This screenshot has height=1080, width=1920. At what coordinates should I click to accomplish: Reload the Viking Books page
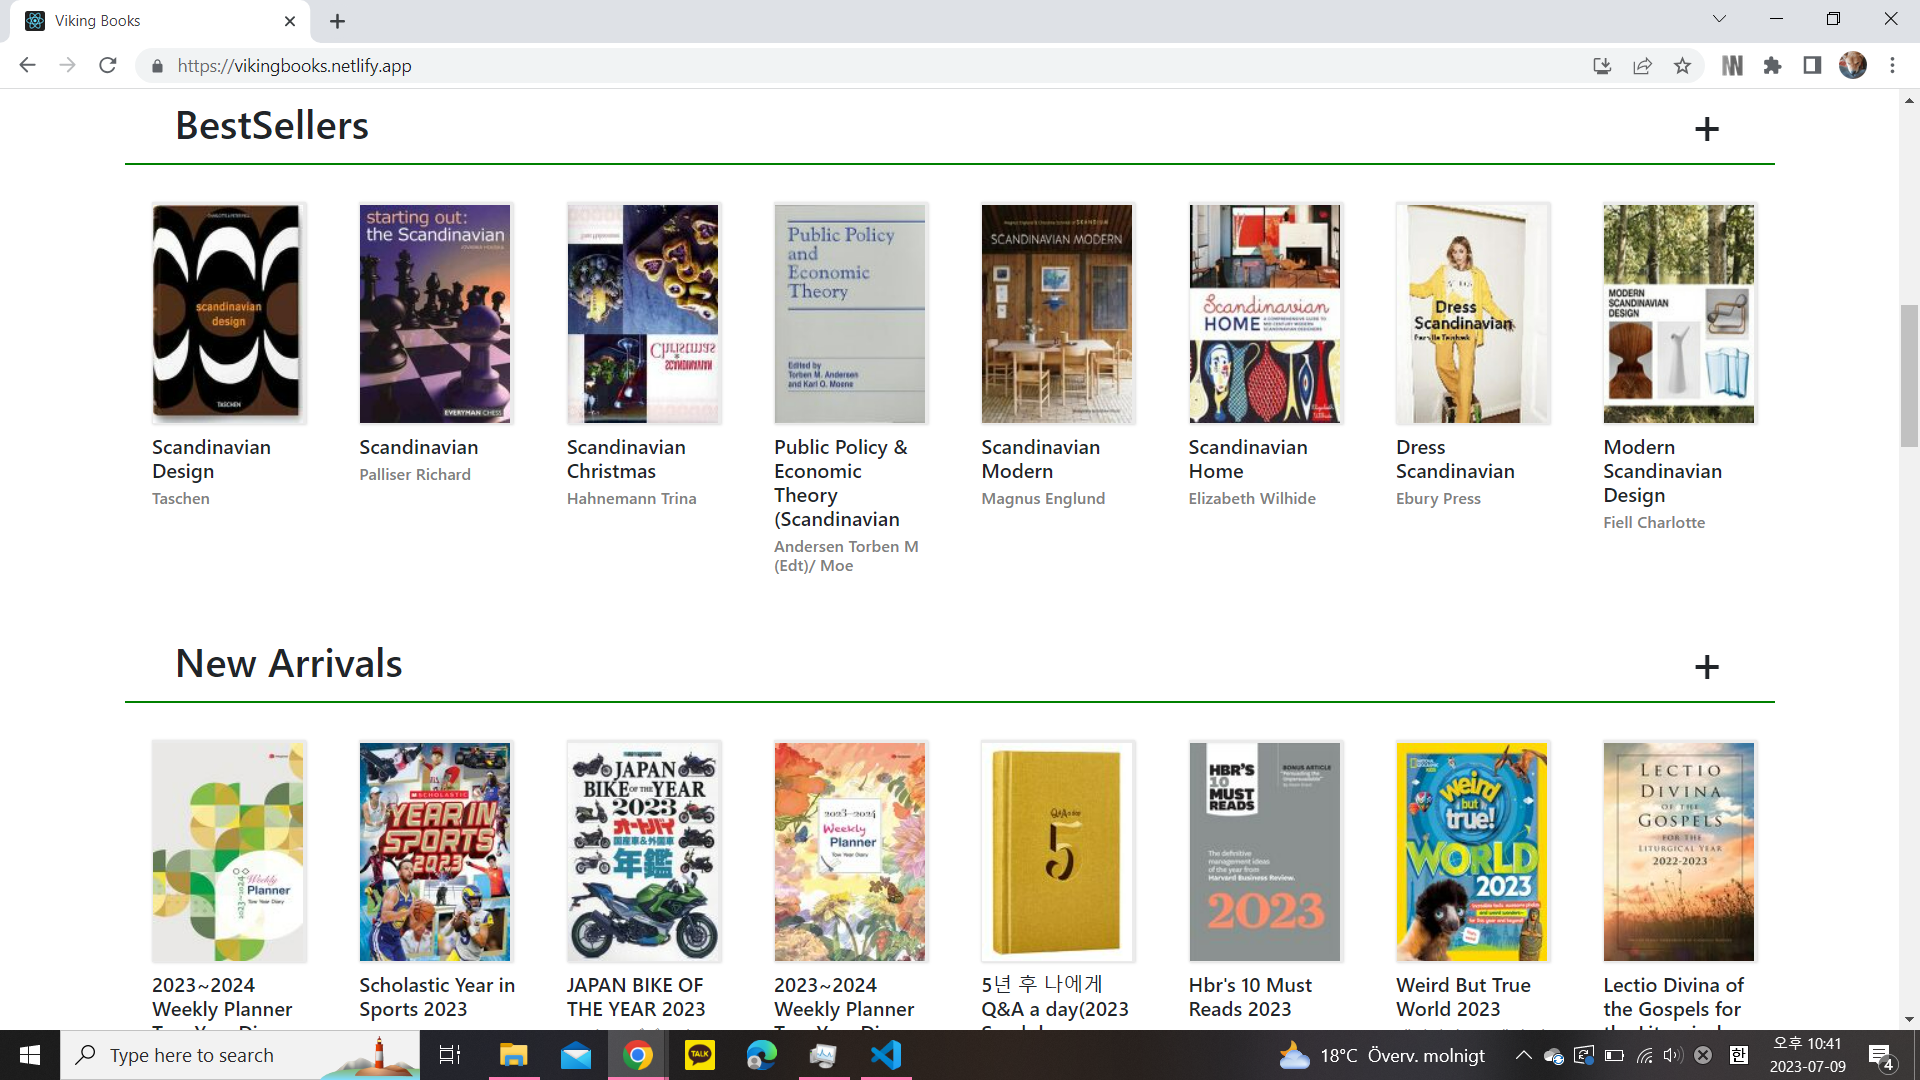[108, 66]
